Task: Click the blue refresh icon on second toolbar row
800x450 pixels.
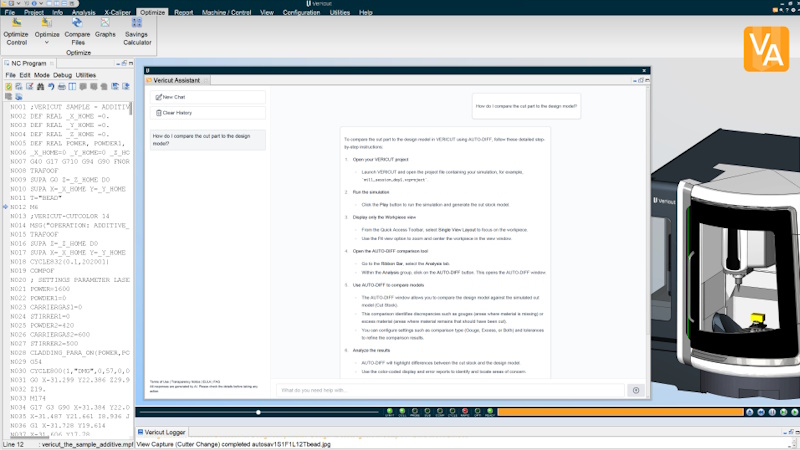Action: click(19, 96)
